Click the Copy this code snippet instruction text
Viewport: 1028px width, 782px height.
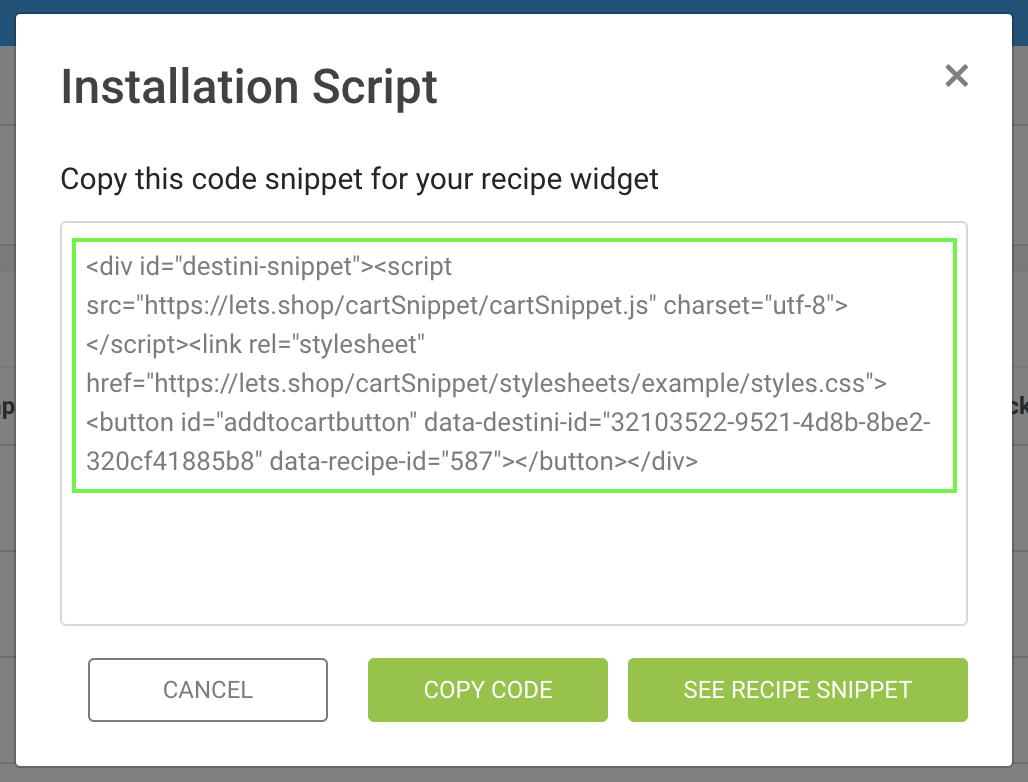[358, 179]
